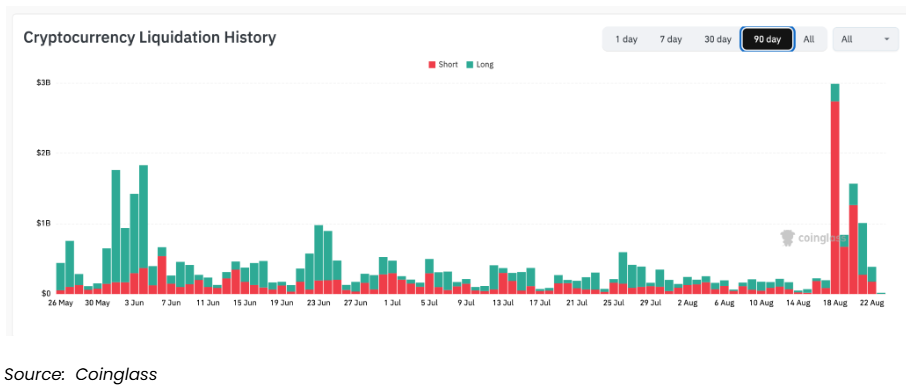This screenshot has height=387, width=912.
Task: Open the All coins dropdown
Action: pyautogui.click(x=865, y=40)
